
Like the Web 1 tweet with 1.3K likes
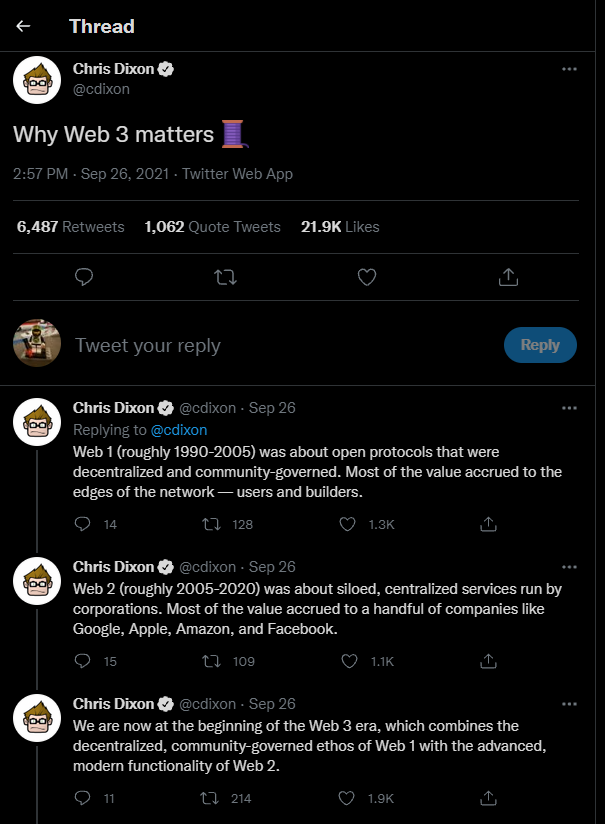point(347,524)
